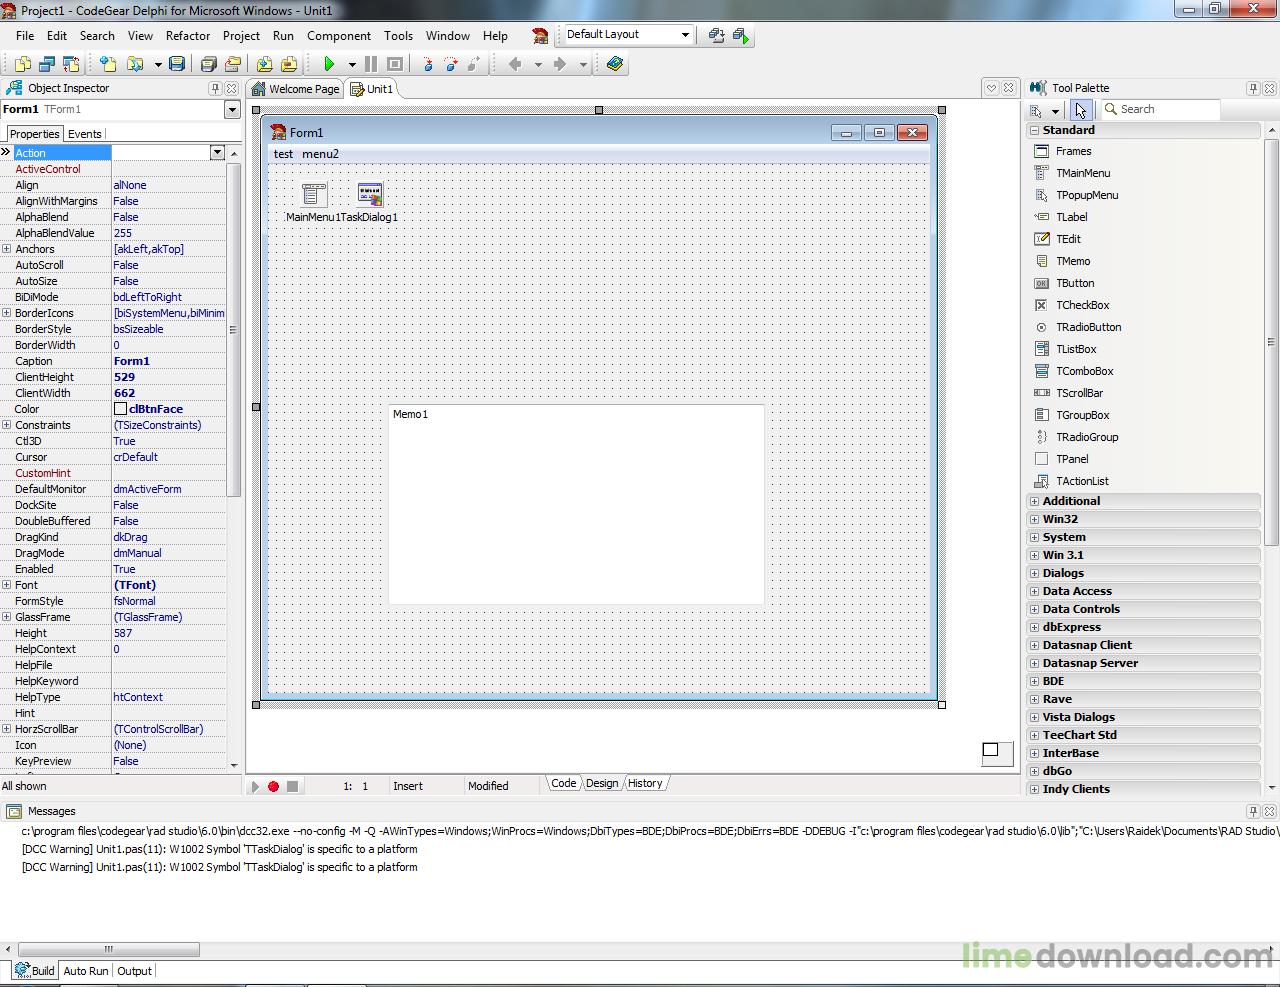
Task: Open the Project menu
Action: click(241, 36)
